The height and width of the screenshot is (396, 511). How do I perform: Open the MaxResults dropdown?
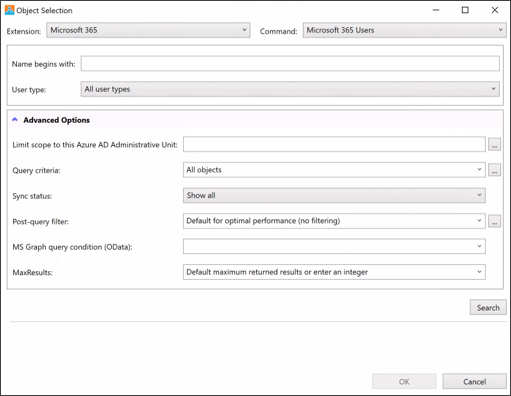tap(334, 272)
